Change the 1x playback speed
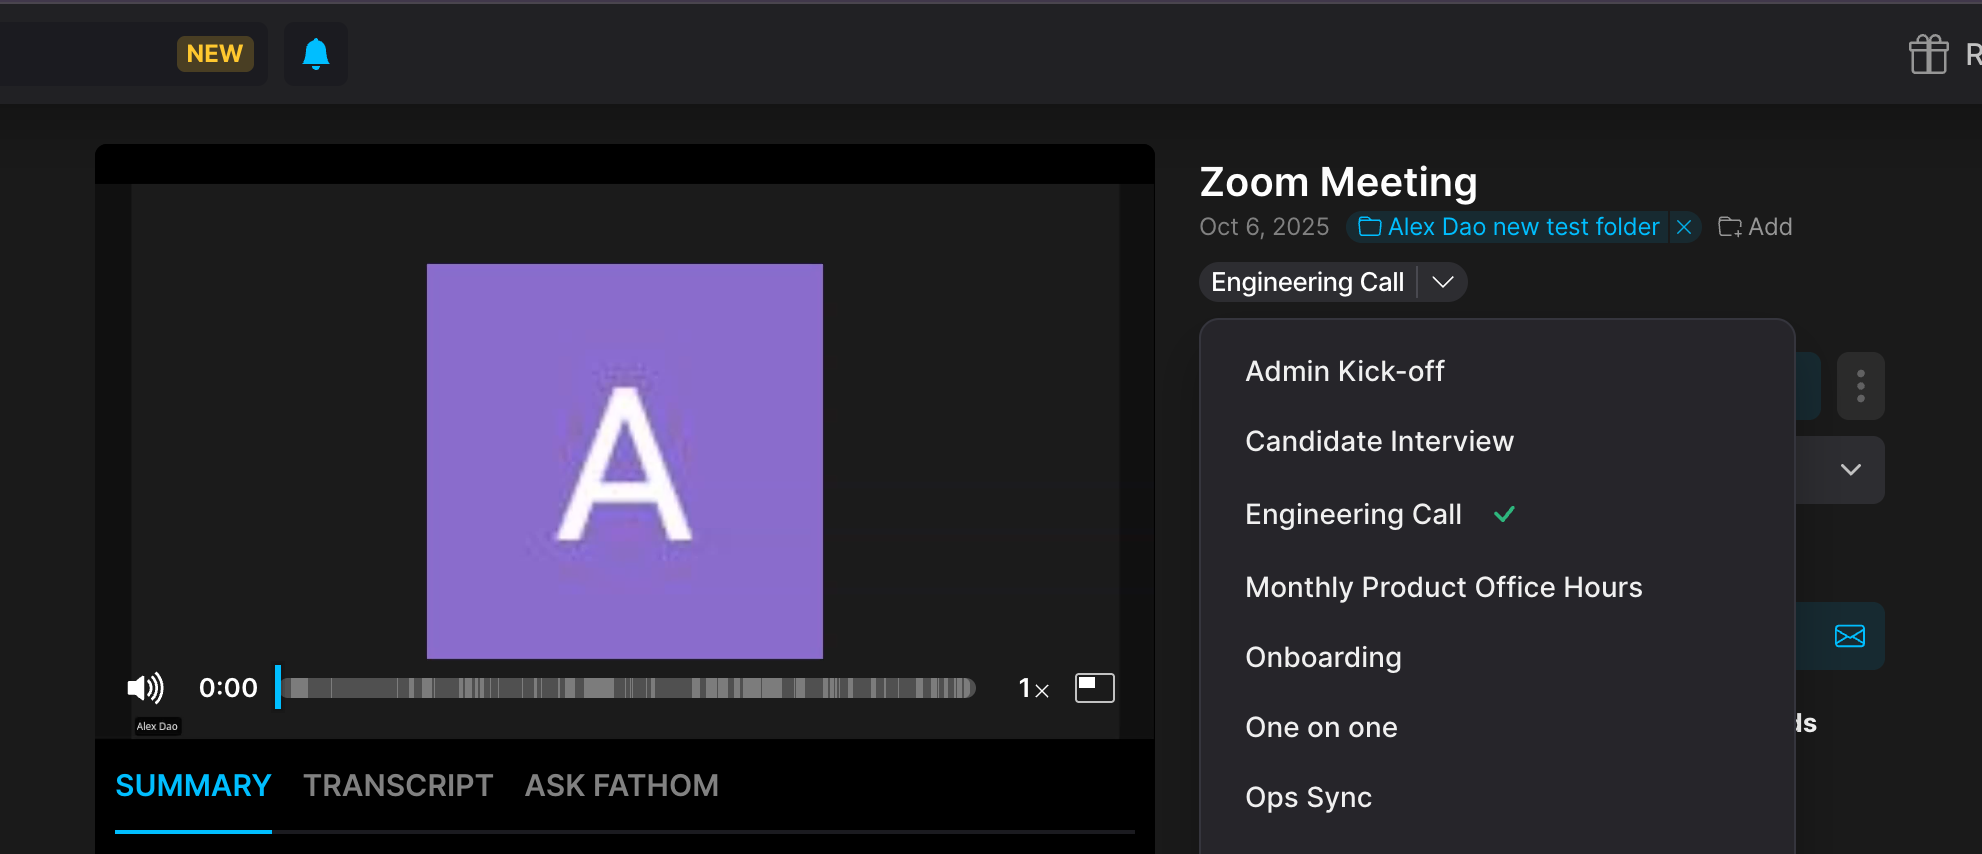The image size is (1982, 854). 1033,688
